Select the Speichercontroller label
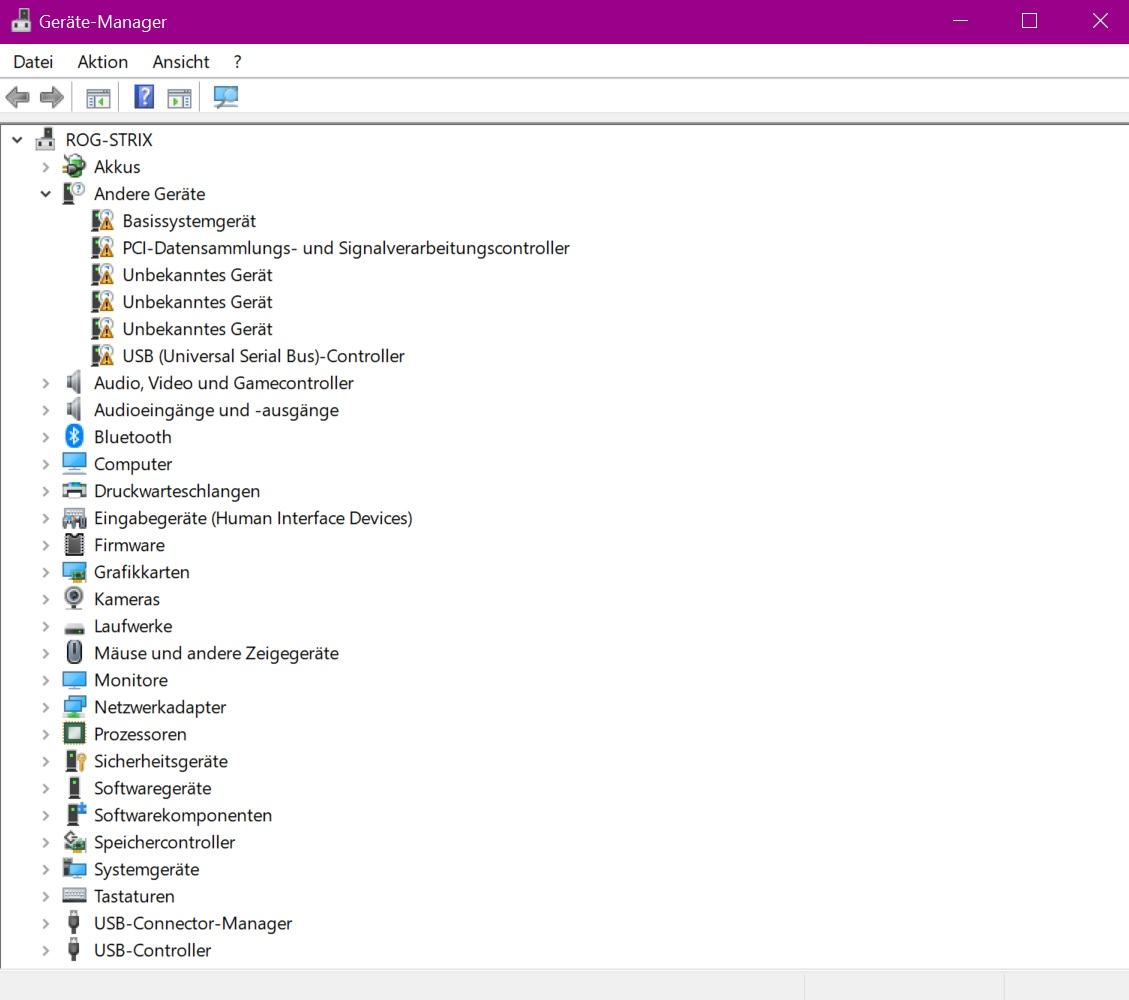 click(164, 842)
